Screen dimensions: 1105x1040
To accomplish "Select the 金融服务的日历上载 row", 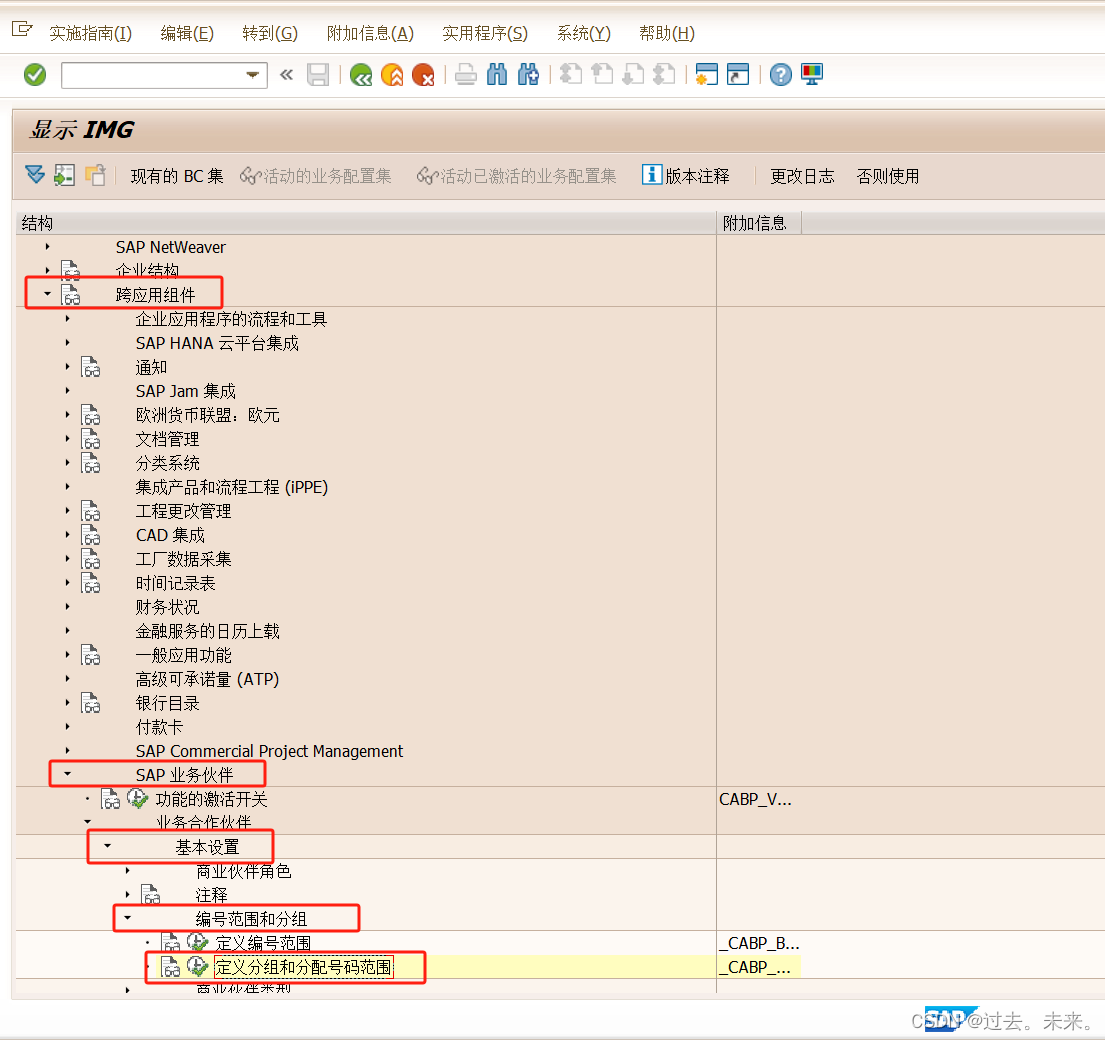I will point(207,631).
